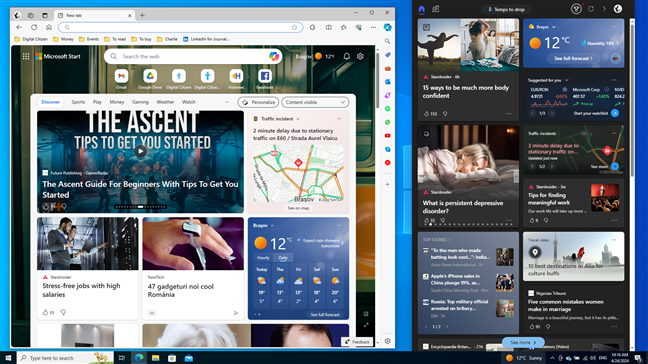Open the Copilot icon in Edge toolbar
Image resolution: width=648 pixels, height=364 pixels.
[x=387, y=27]
